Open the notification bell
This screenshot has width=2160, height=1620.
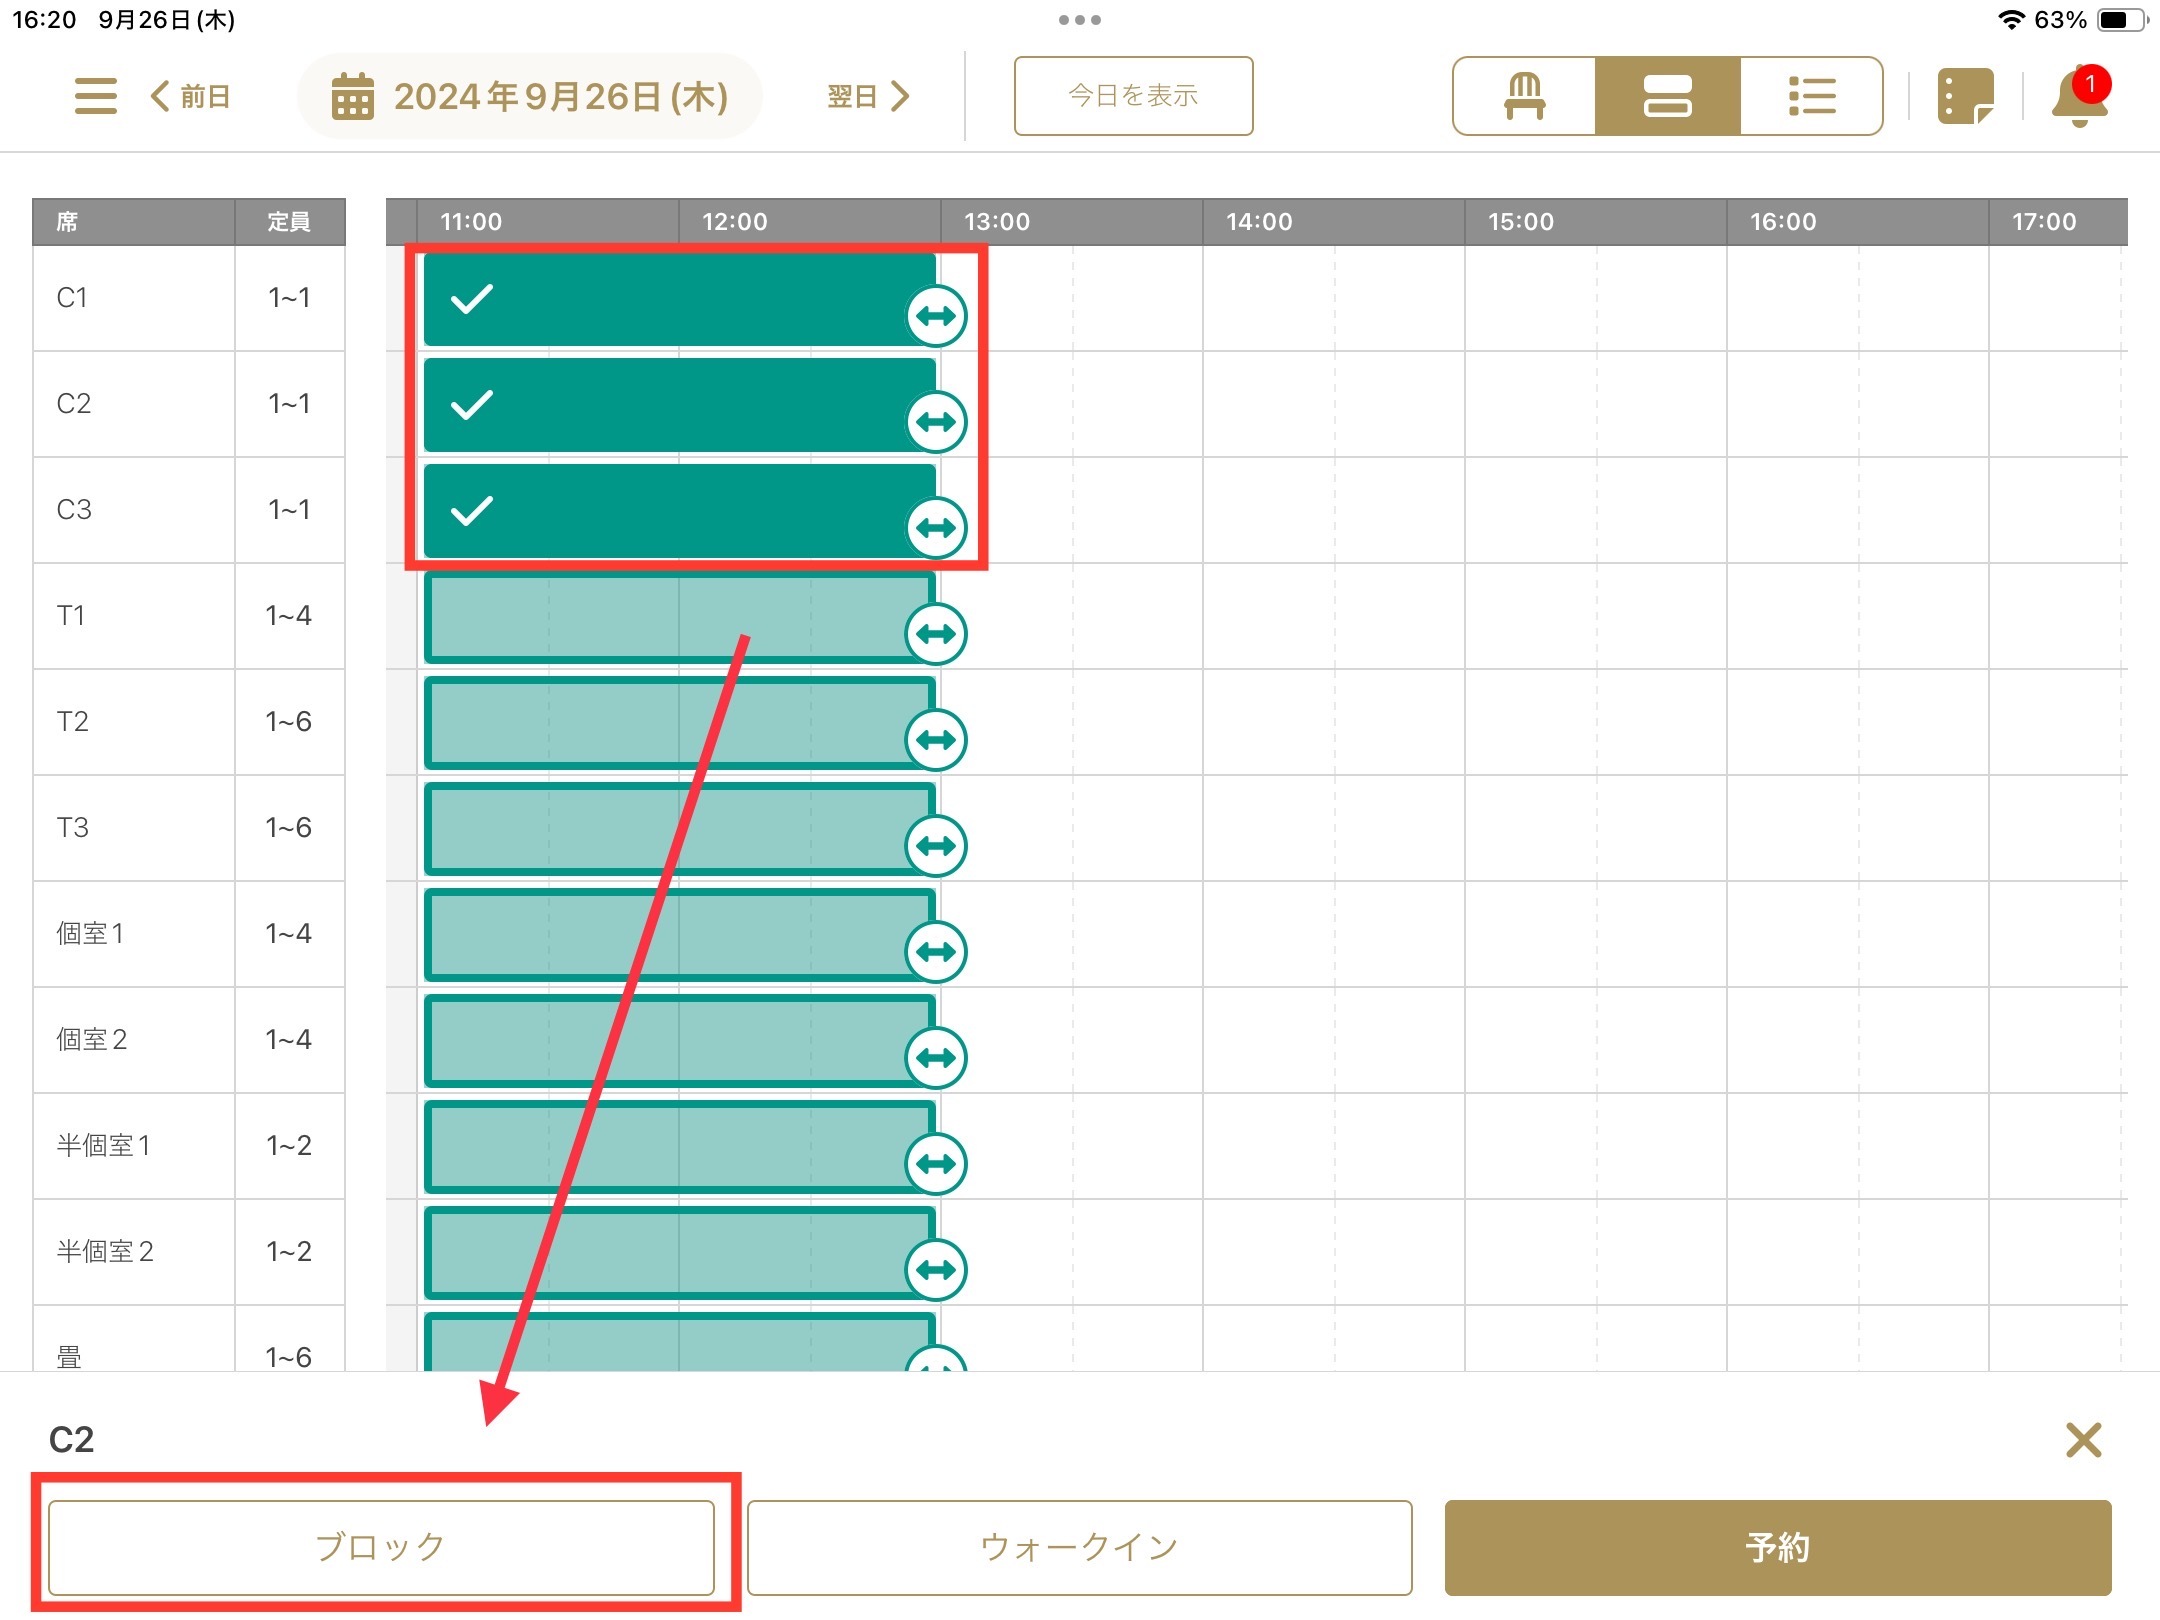pos(2078,98)
